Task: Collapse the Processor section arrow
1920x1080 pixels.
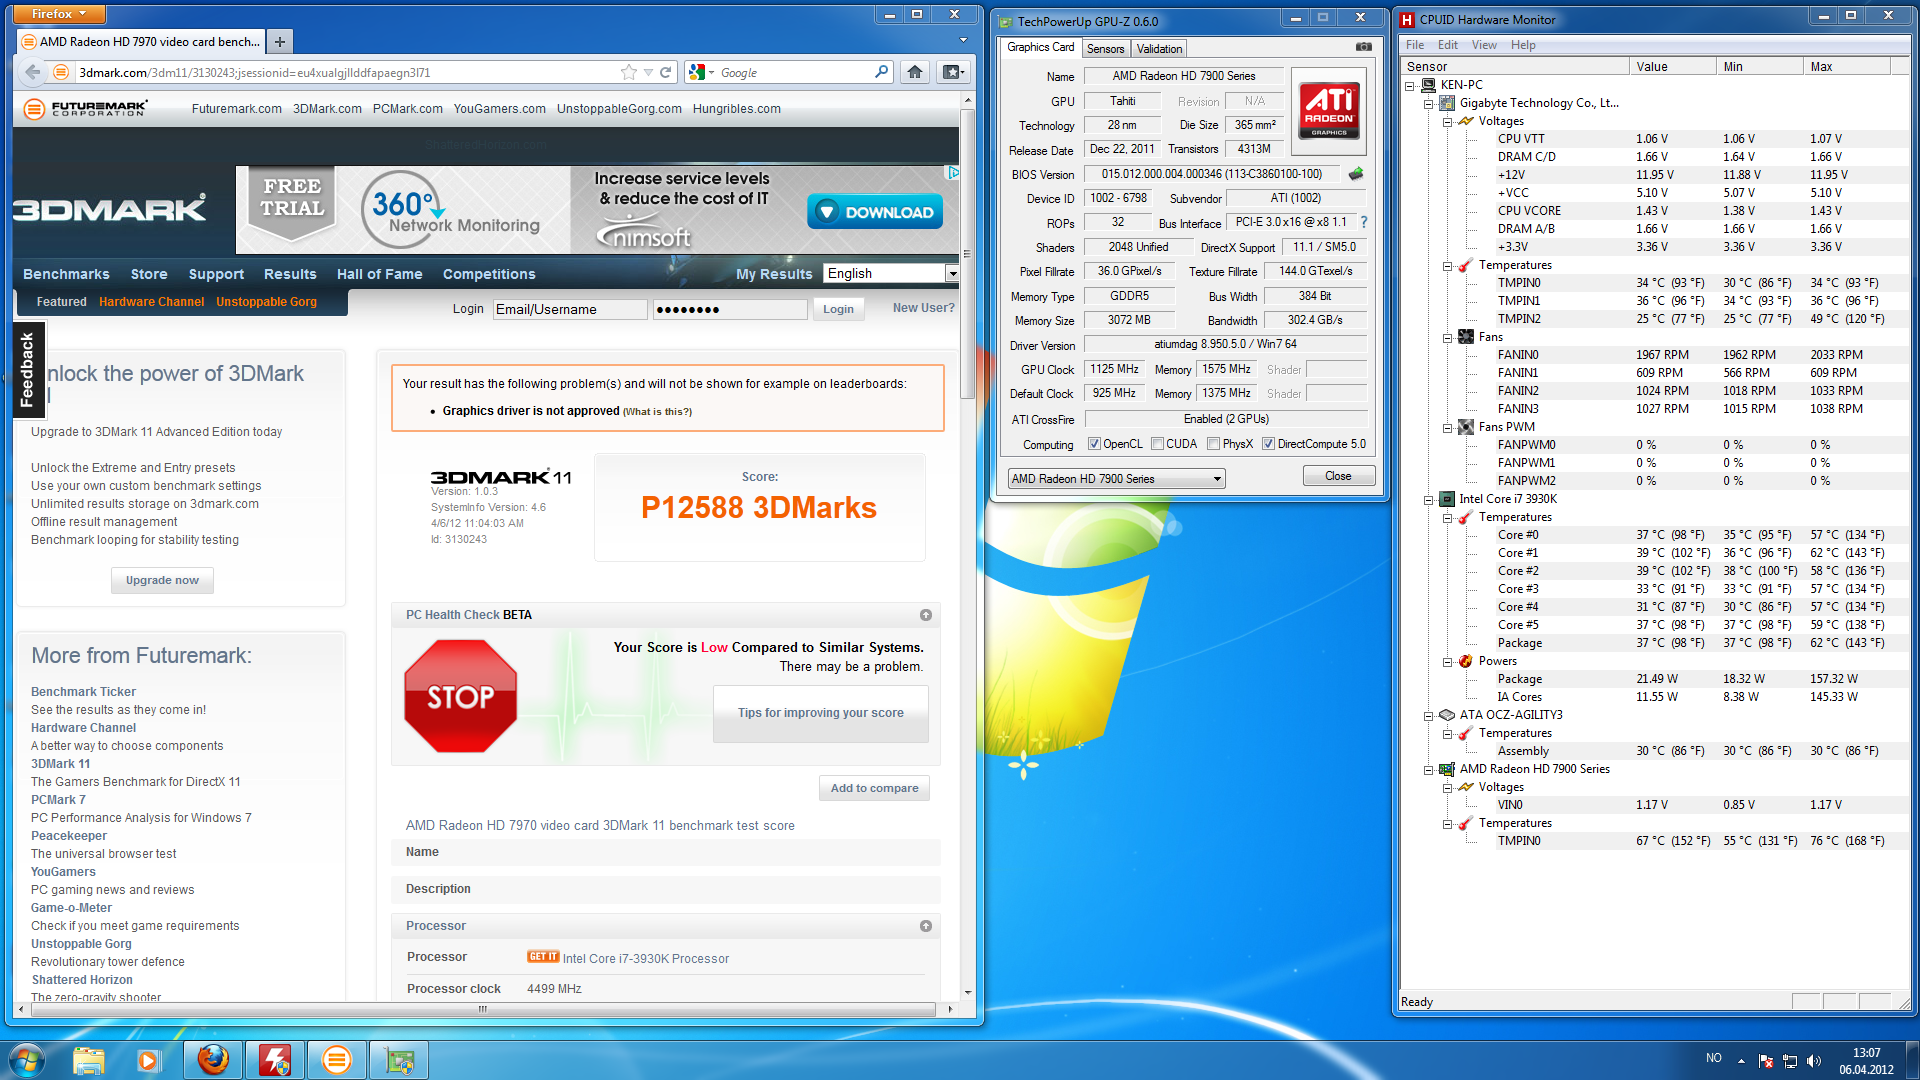Action: pyautogui.click(x=926, y=926)
